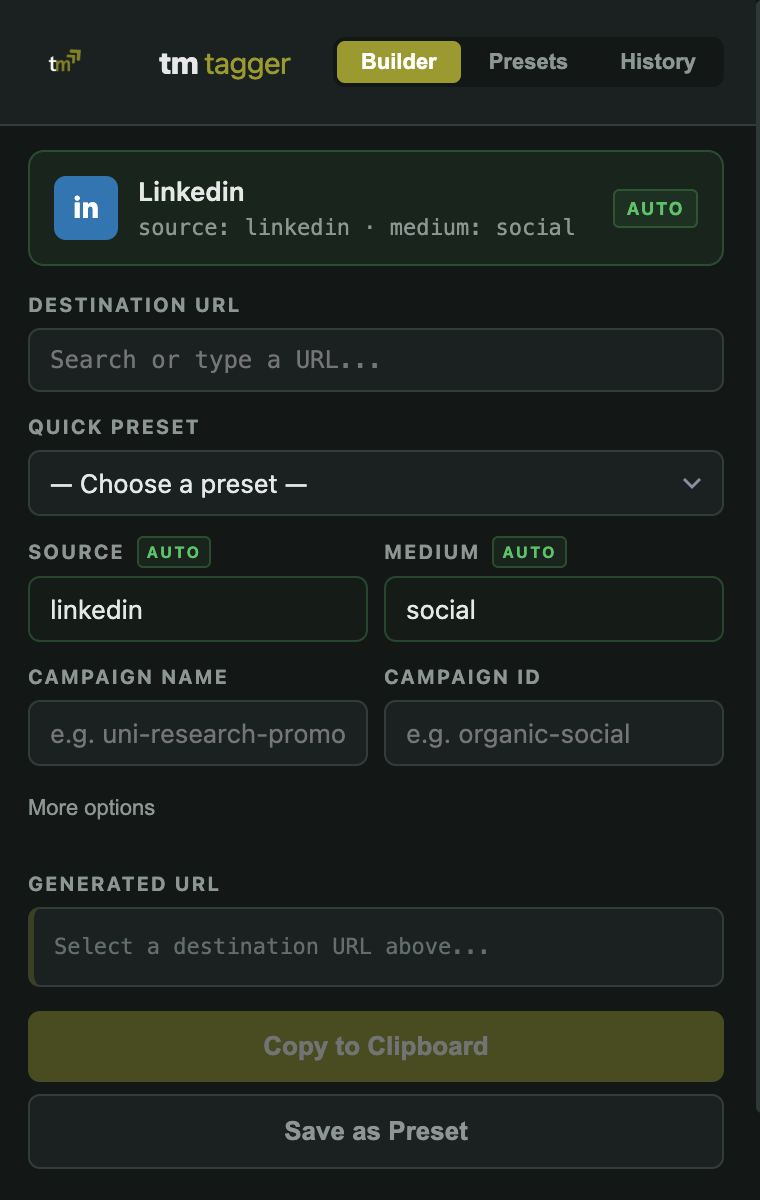Viewport: 760px width, 1200px height.
Task: Click the AUTO badge beside Medium
Action: click(x=529, y=552)
